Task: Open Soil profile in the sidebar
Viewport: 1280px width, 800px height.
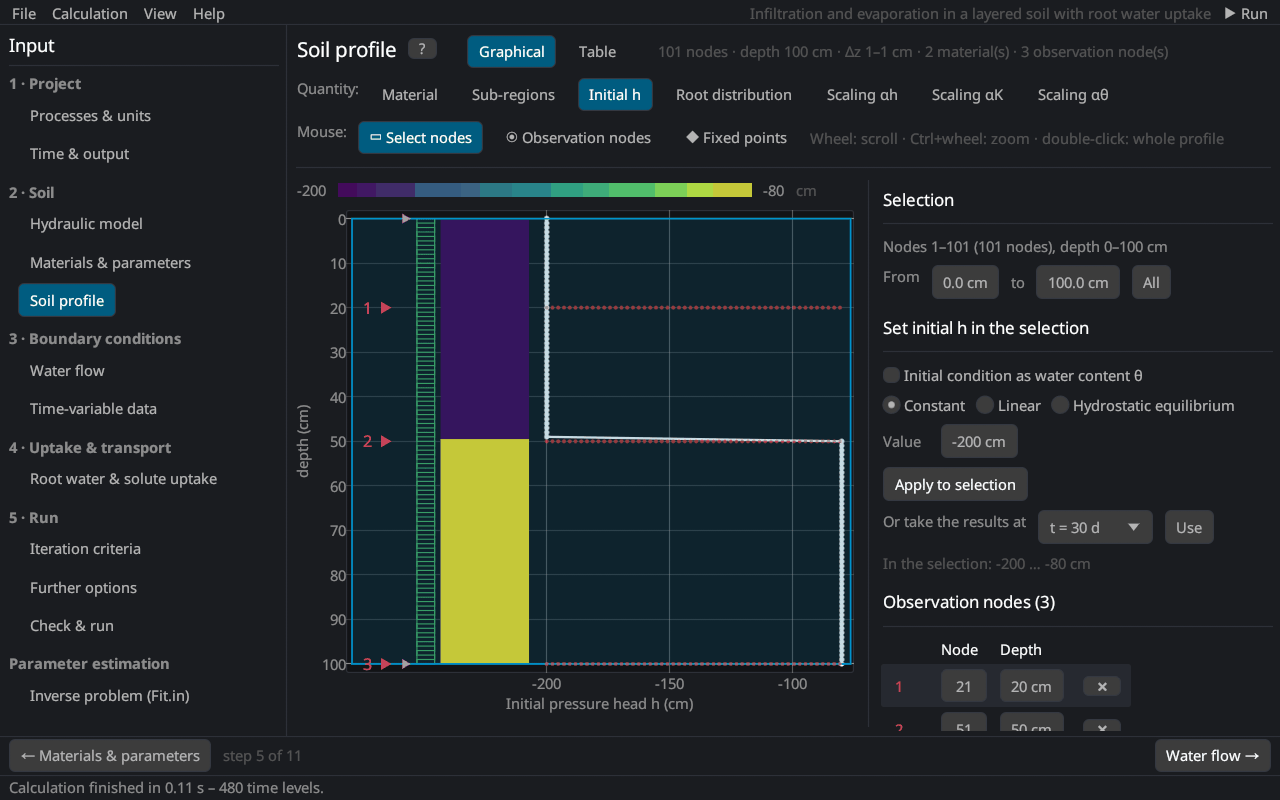Action: pyautogui.click(x=67, y=300)
